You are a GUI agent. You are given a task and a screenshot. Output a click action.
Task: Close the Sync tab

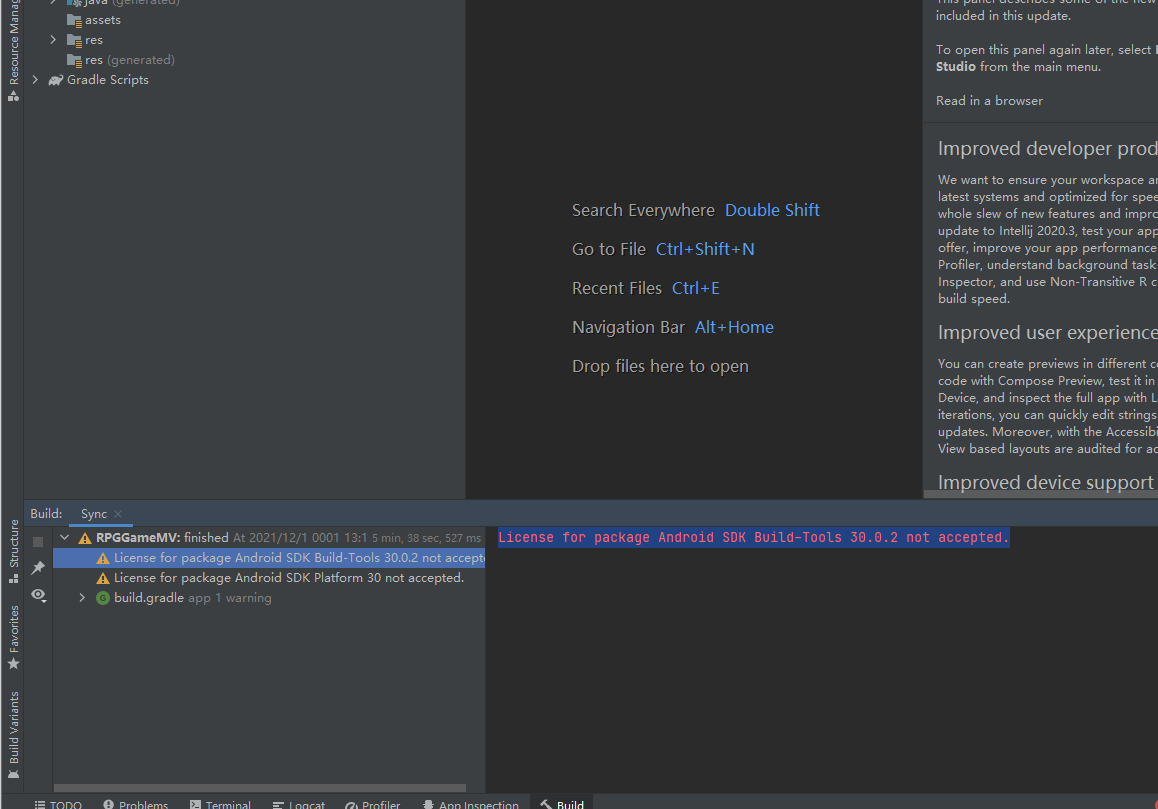point(118,513)
